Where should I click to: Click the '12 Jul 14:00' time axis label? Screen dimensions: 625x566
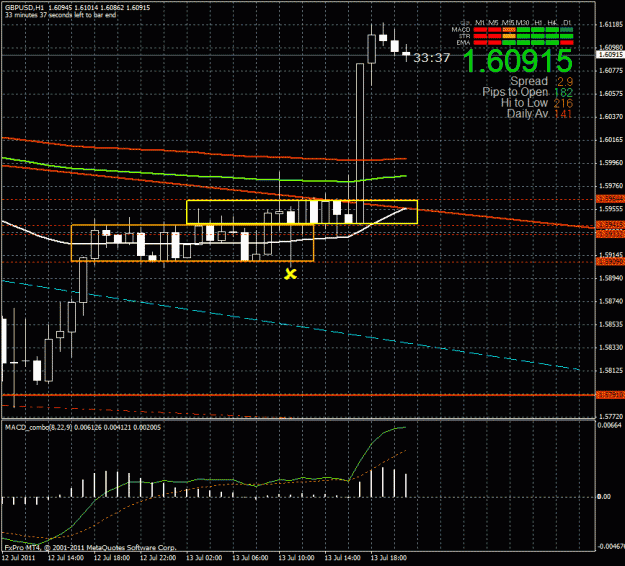(x=66, y=558)
